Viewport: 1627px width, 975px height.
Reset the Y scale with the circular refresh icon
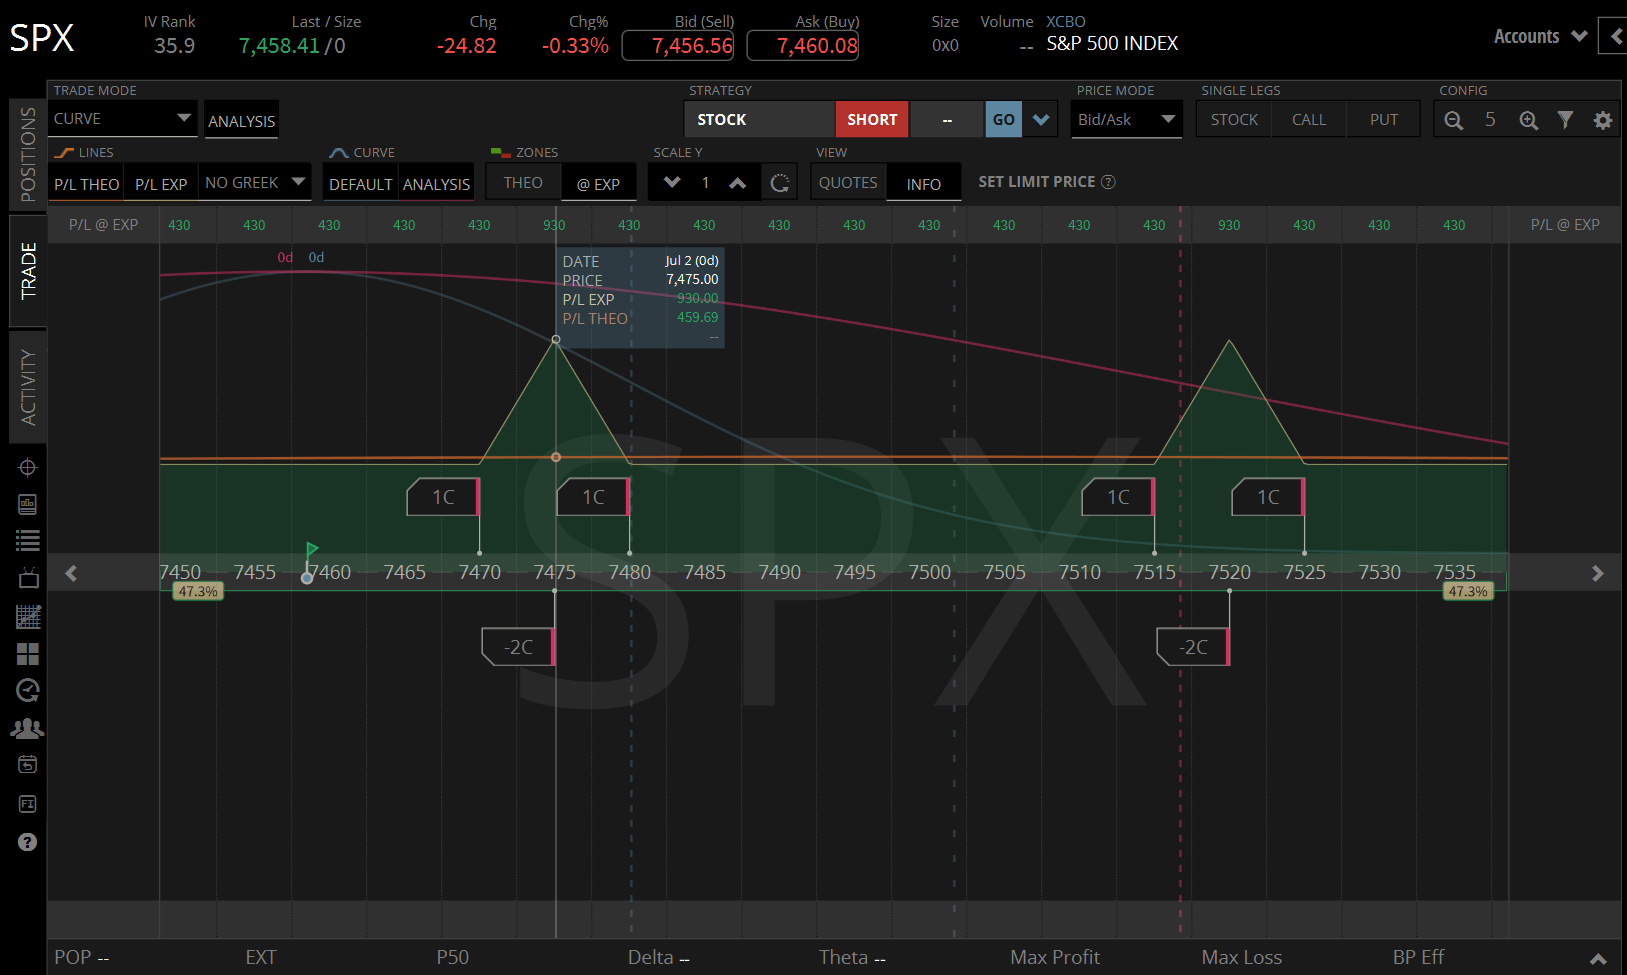coord(780,183)
